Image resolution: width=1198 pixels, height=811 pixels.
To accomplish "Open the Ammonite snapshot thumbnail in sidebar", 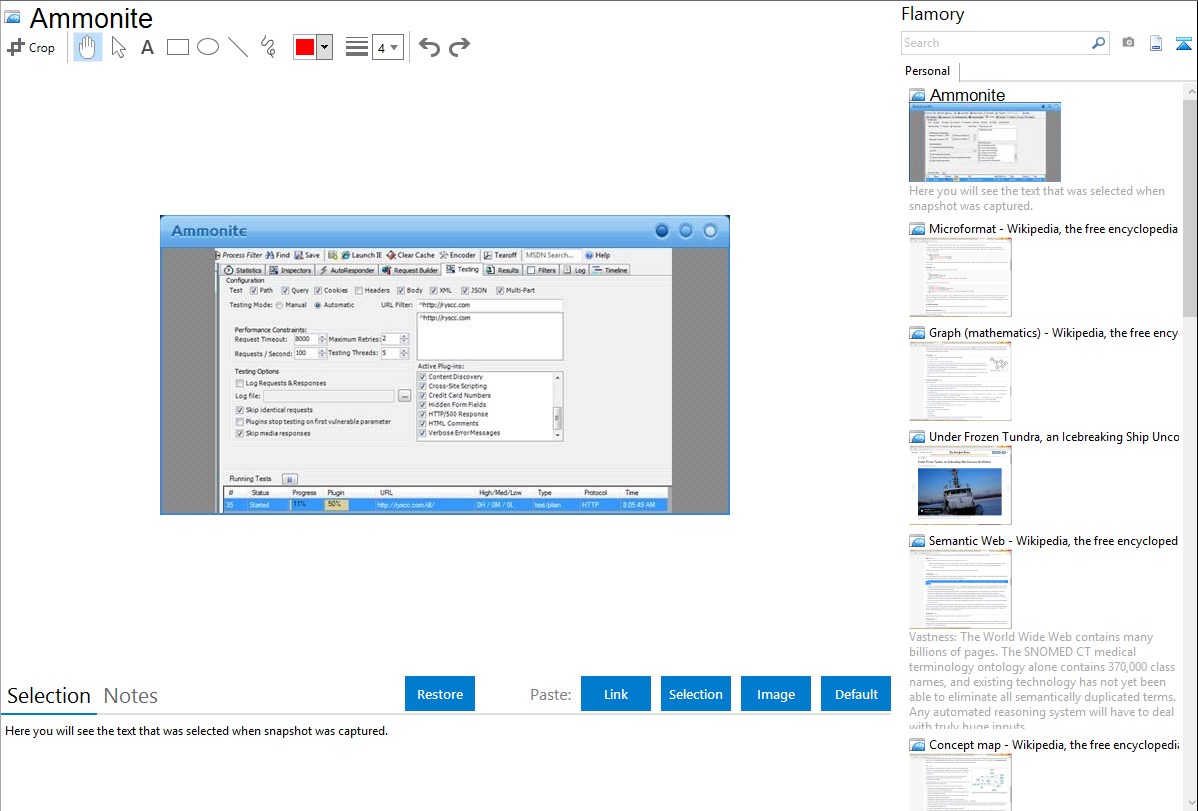I will (985, 142).
